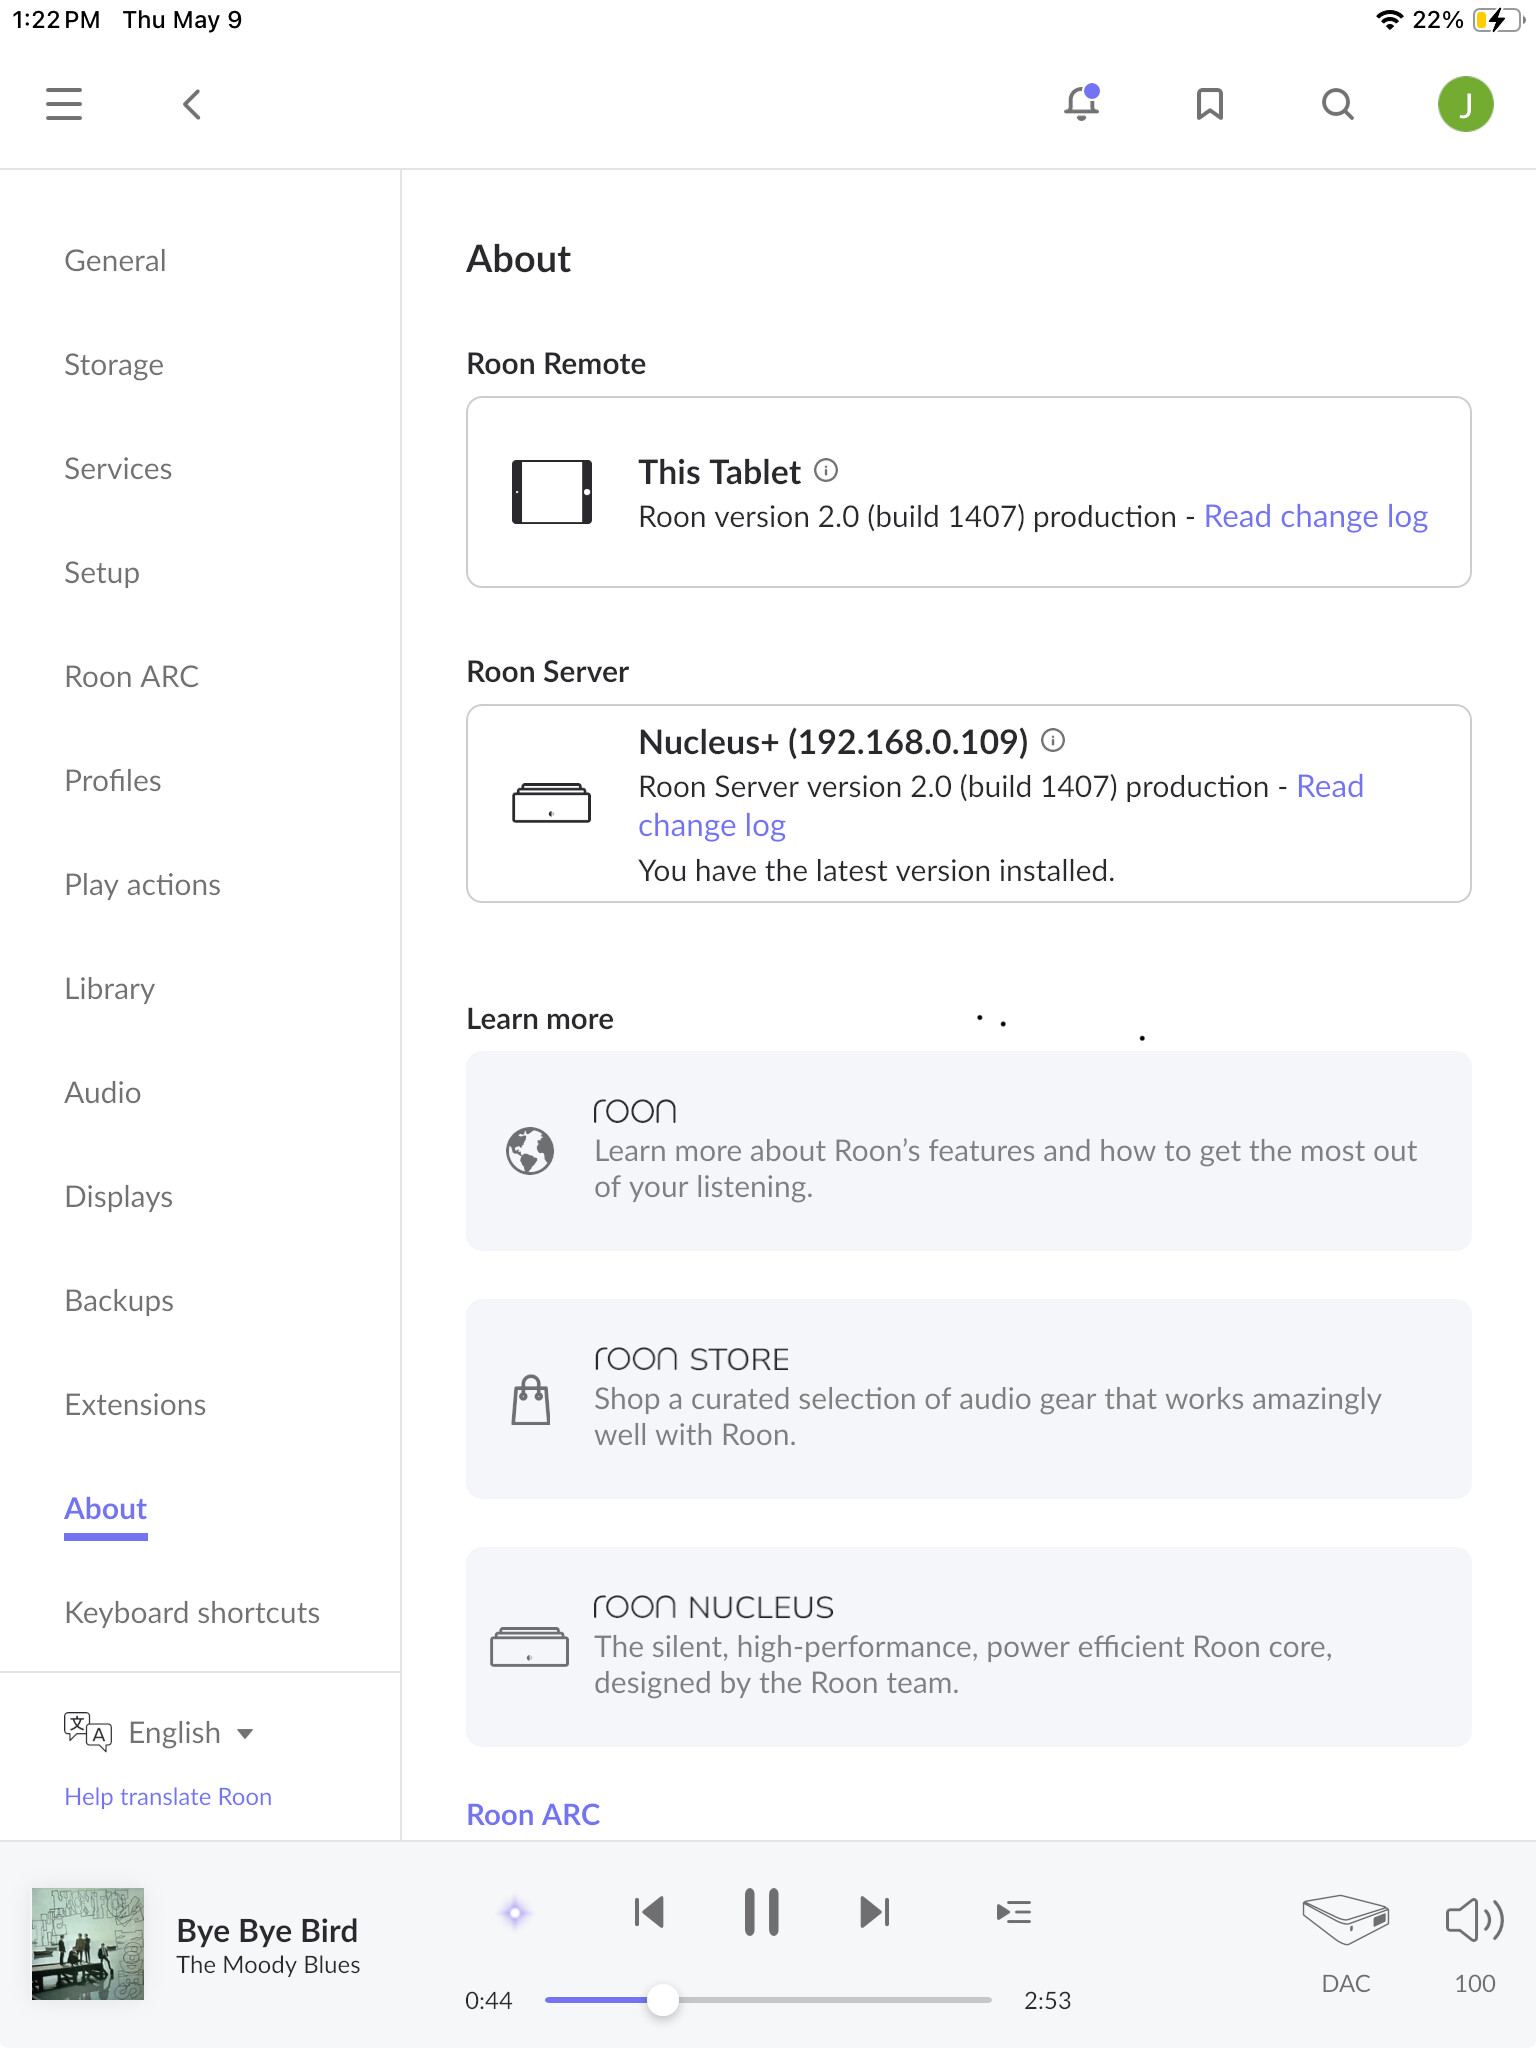The width and height of the screenshot is (1536, 2048).
Task: Select the Backups settings tab
Action: [119, 1300]
